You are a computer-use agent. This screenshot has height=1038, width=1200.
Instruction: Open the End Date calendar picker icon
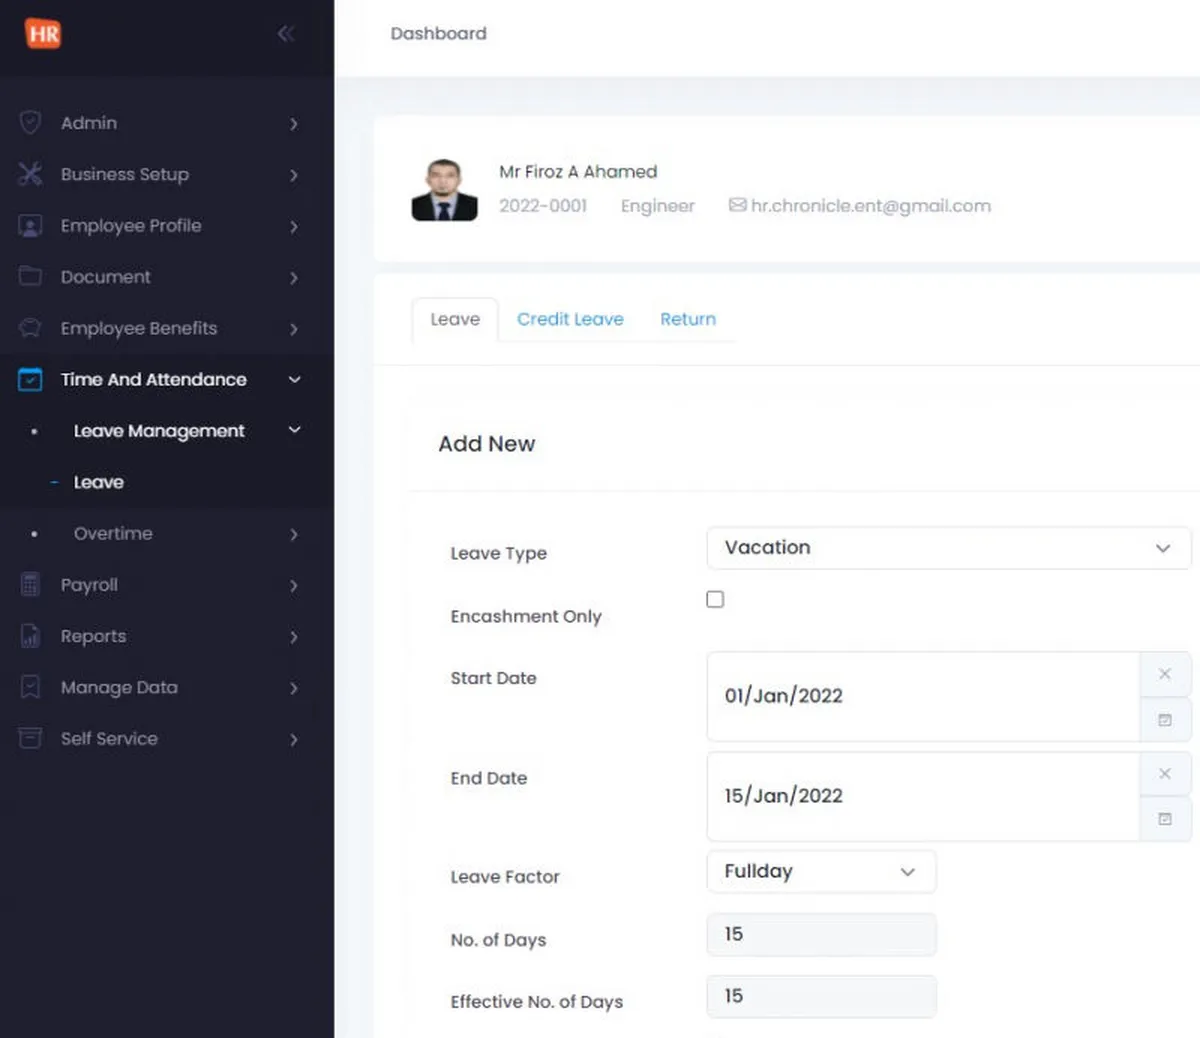(x=1164, y=819)
